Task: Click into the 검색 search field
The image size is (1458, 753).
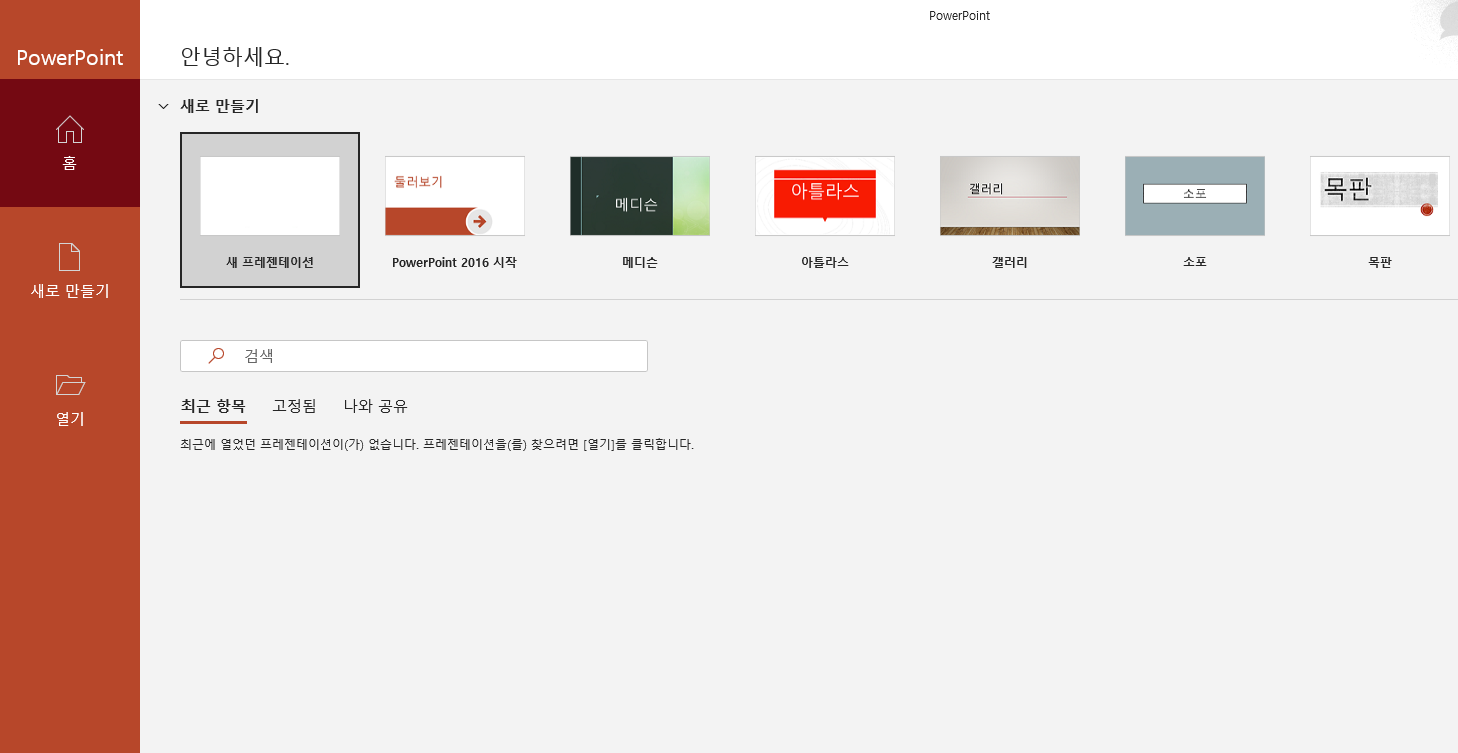Action: pos(414,356)
